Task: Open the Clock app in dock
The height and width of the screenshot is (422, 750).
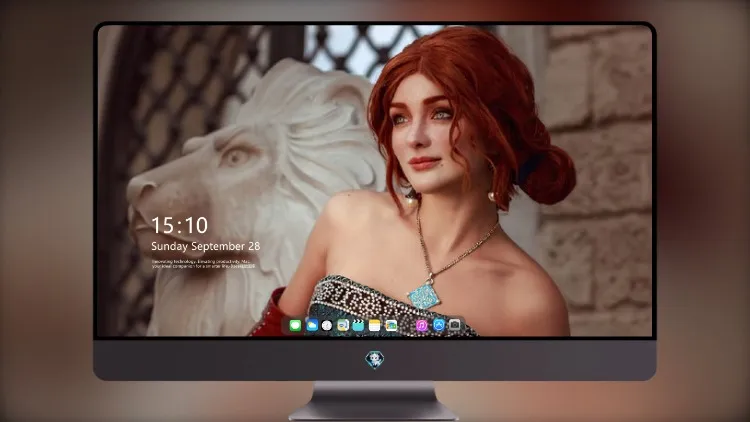Action: (x=327, y=326)
